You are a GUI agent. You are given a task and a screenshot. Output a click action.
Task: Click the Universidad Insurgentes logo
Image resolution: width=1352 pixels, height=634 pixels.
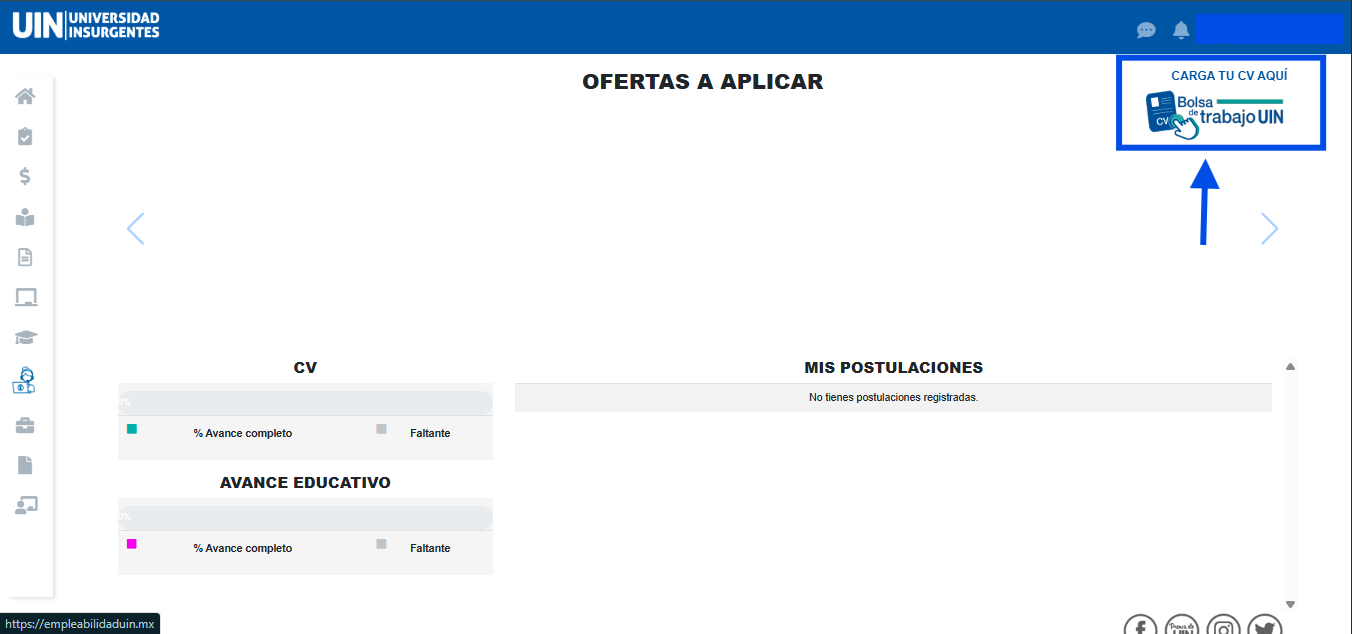(x=86, y=26)
